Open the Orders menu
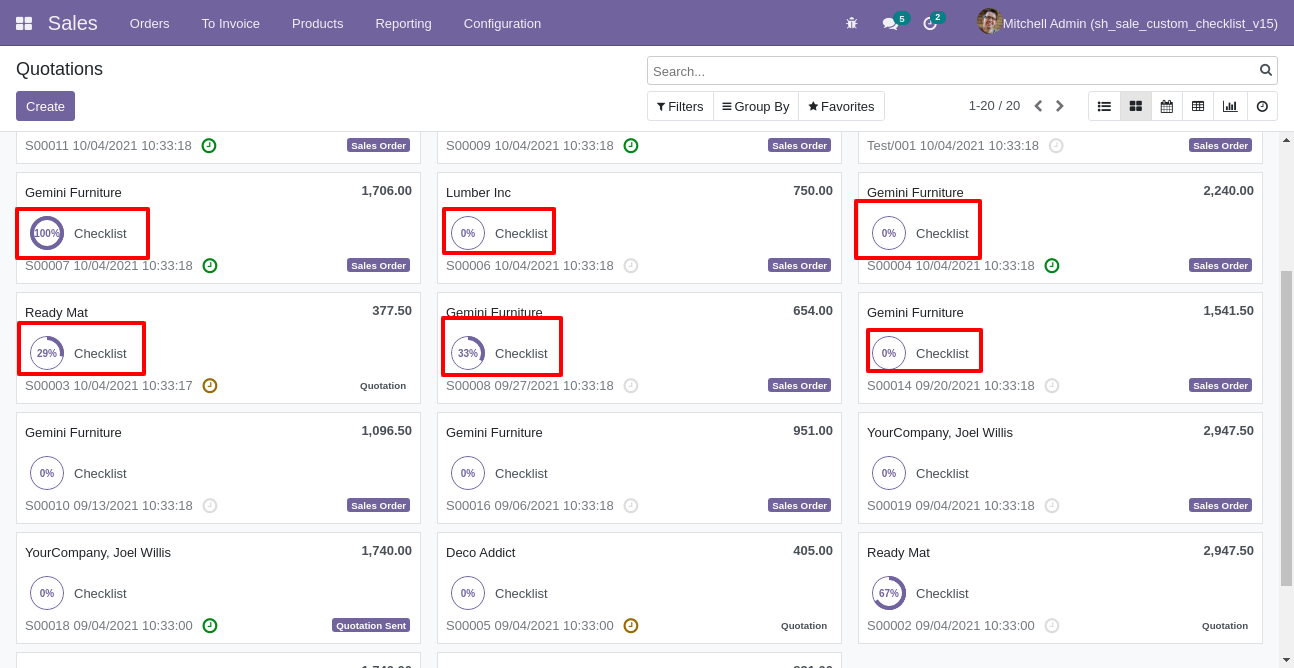This screenshot has width=1294, height=668. pos(149,23)
